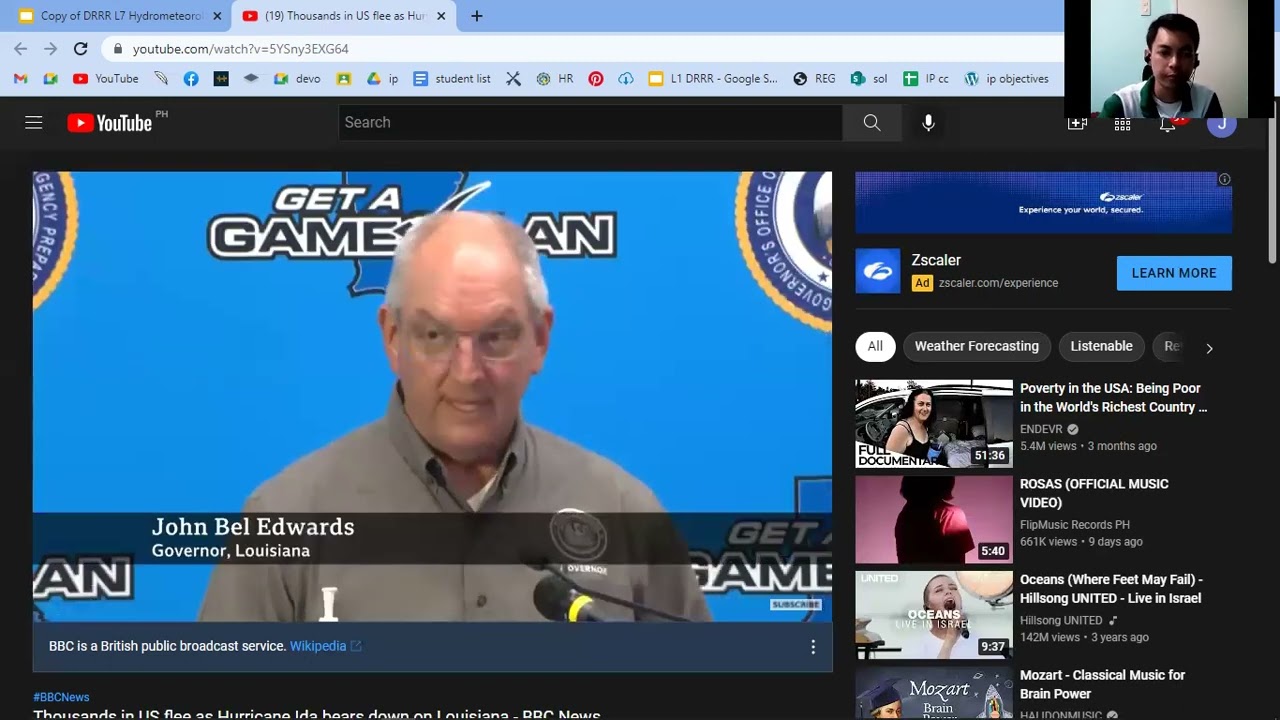
Task: Open the REG bookmark
Action: click(814, 78)
